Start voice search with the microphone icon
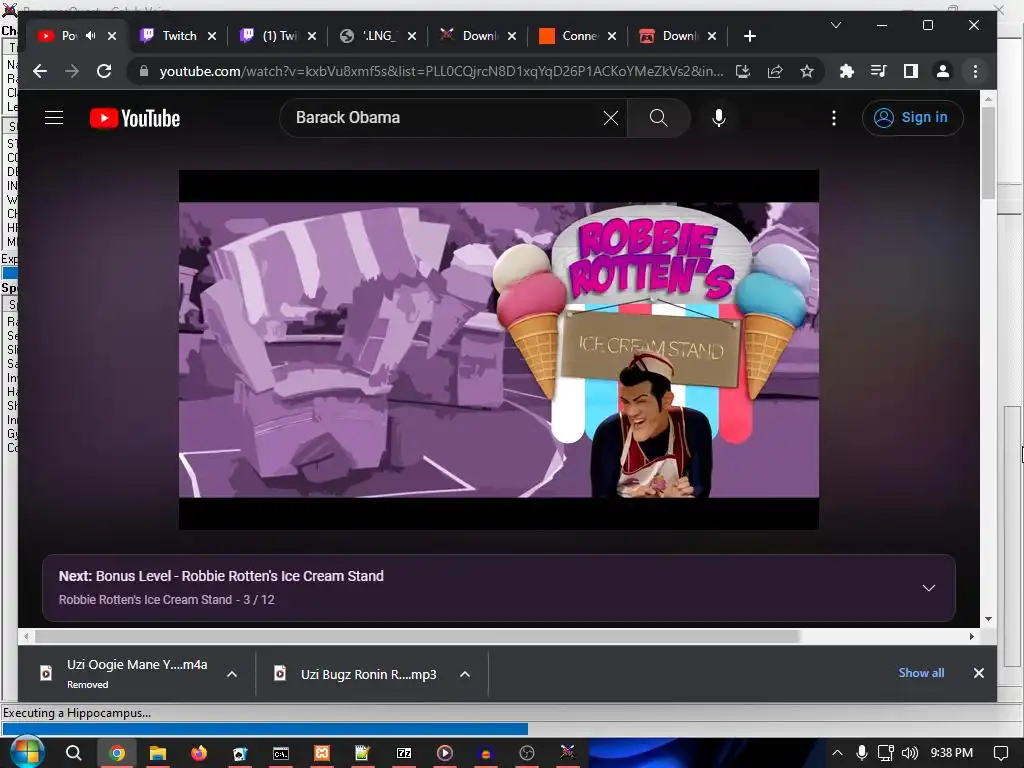Screen dimensions: 1024x768 click(x=718, y=118)
